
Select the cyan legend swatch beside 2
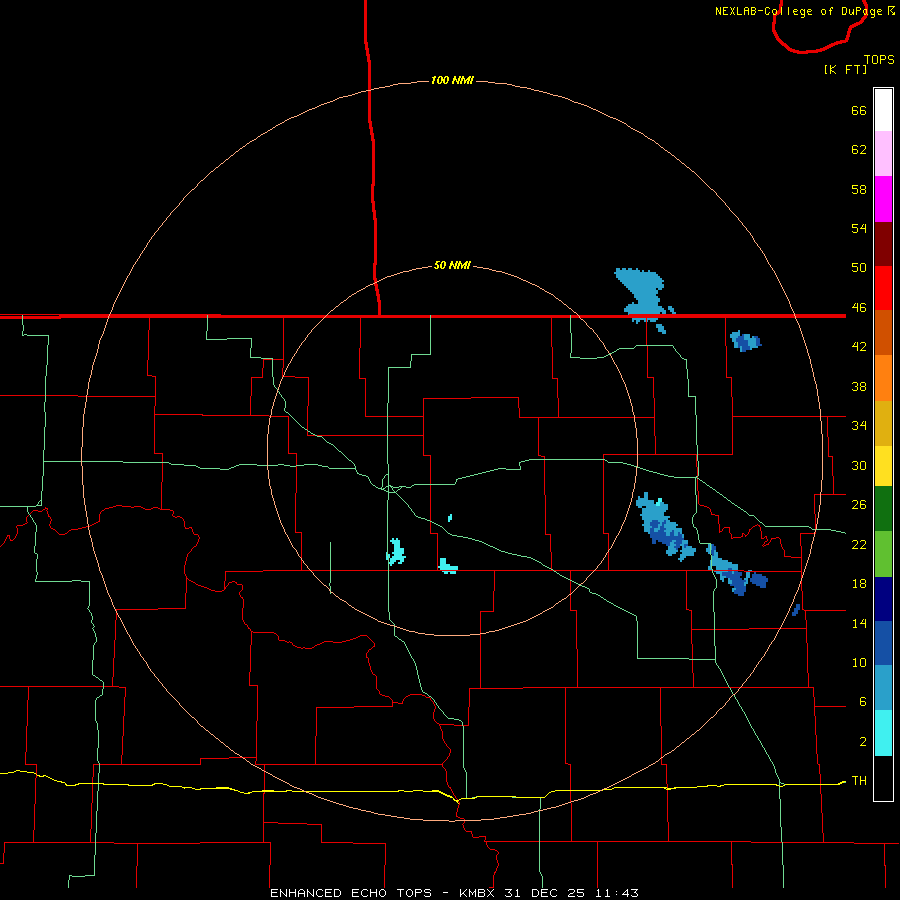883,733
